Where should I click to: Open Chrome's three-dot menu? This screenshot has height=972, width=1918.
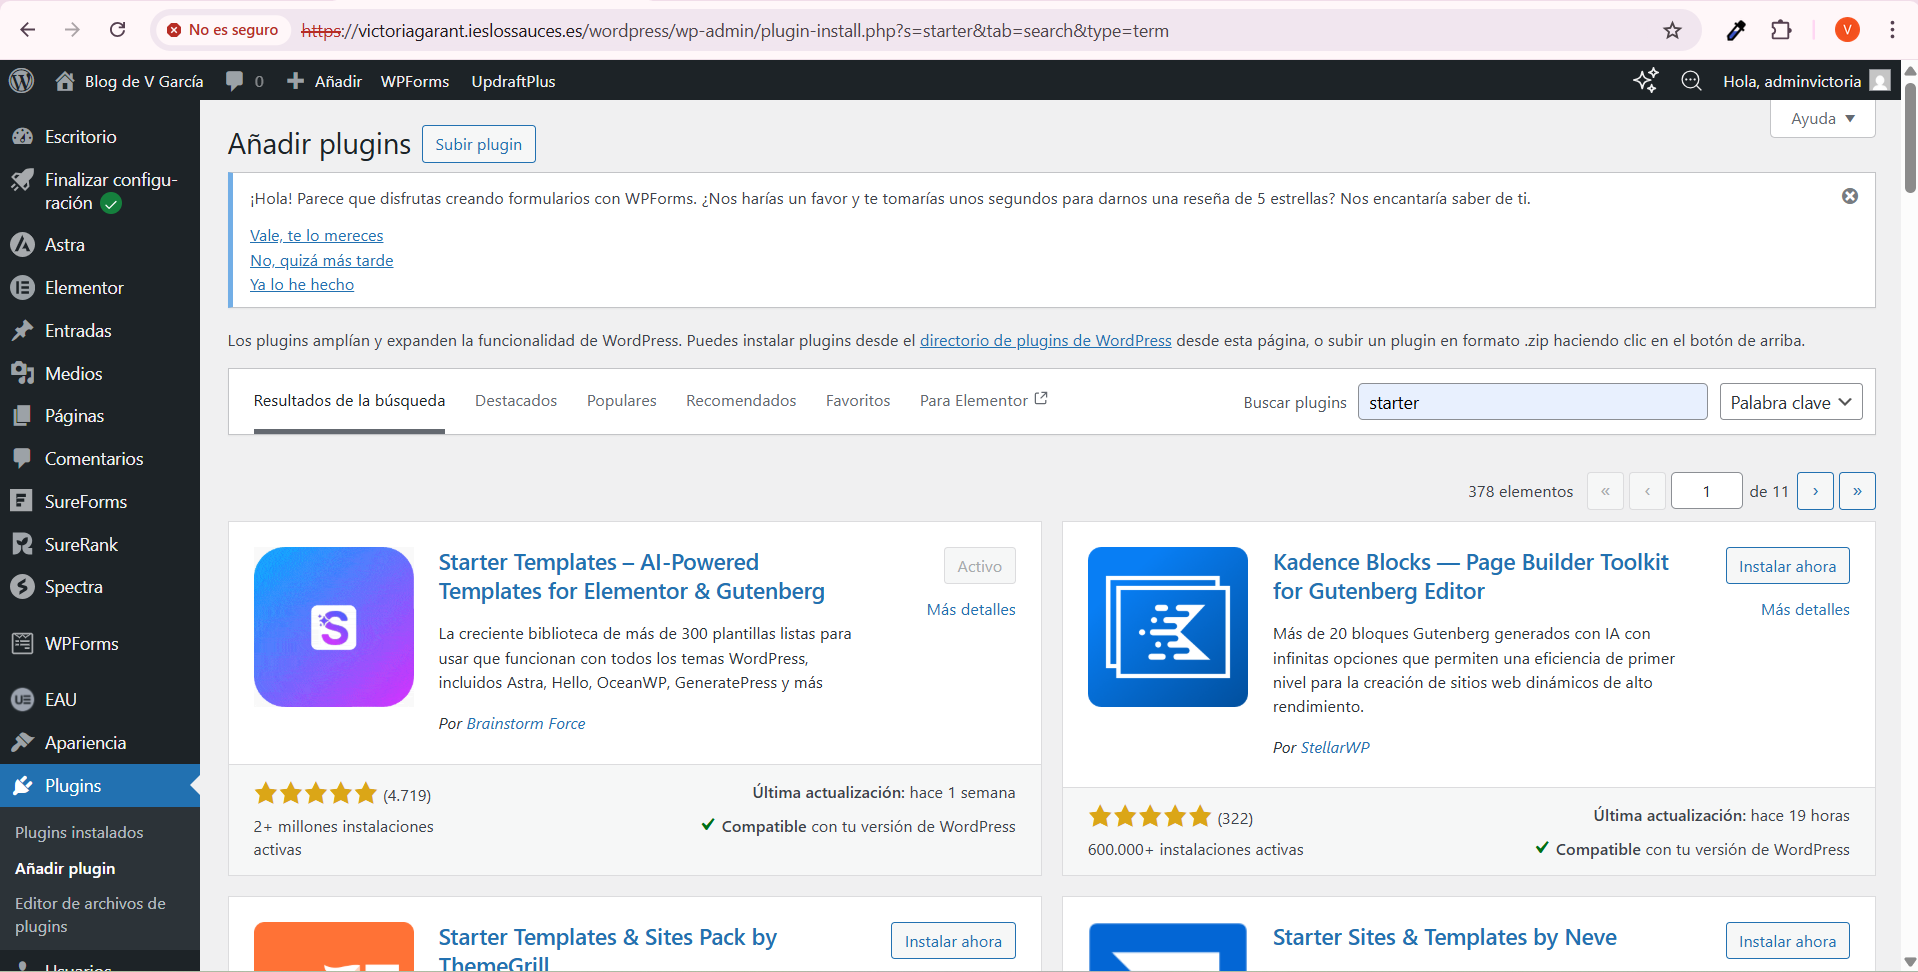(1892, 30)
